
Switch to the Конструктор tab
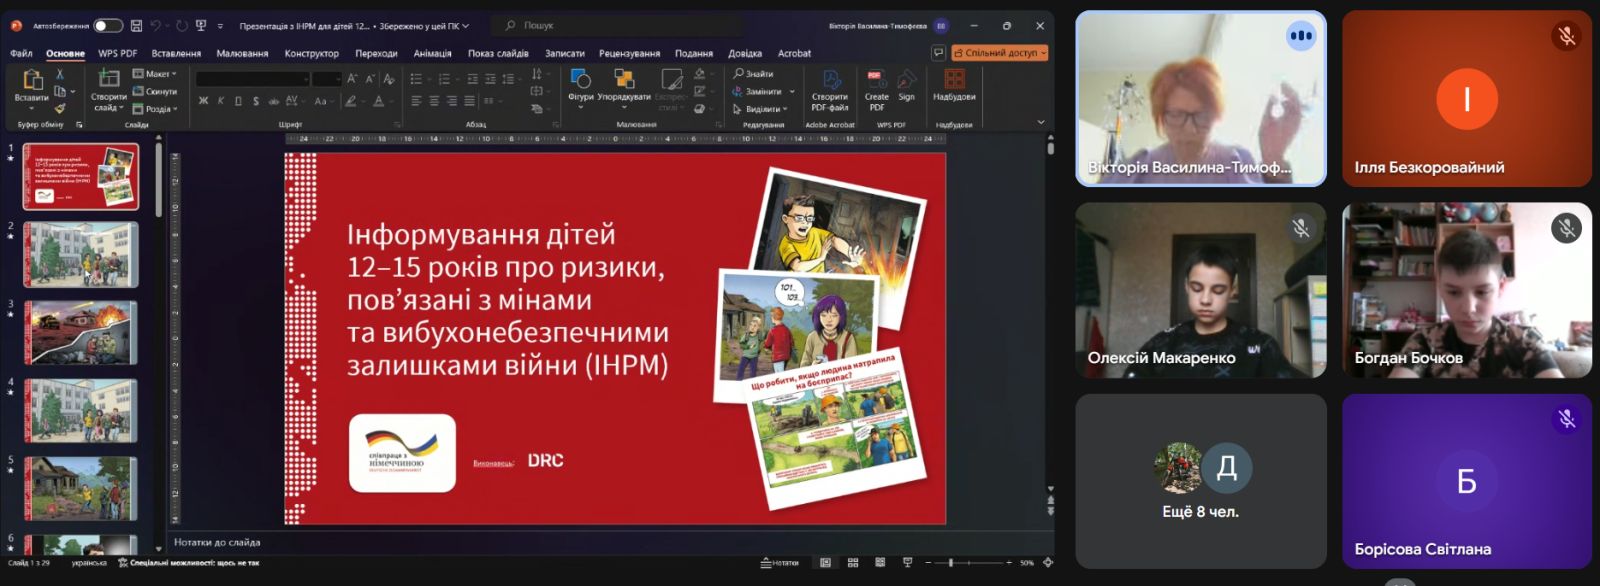(x=311, y=54)
